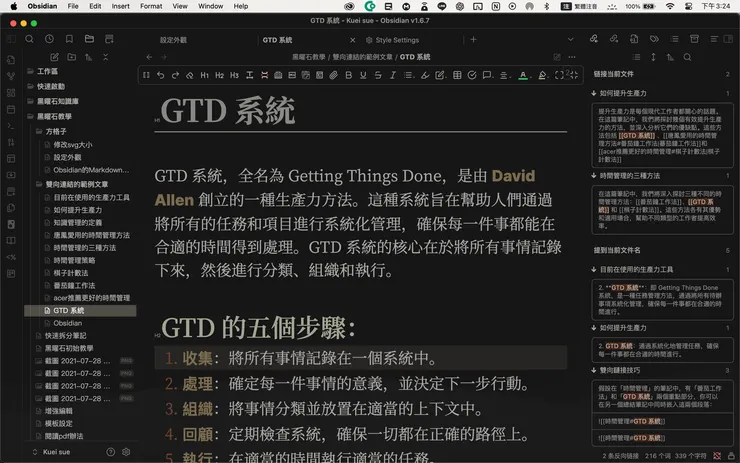Search within the backlinks panel
The height and width of the screenshot is (463, 740).
tap(687, 57)
